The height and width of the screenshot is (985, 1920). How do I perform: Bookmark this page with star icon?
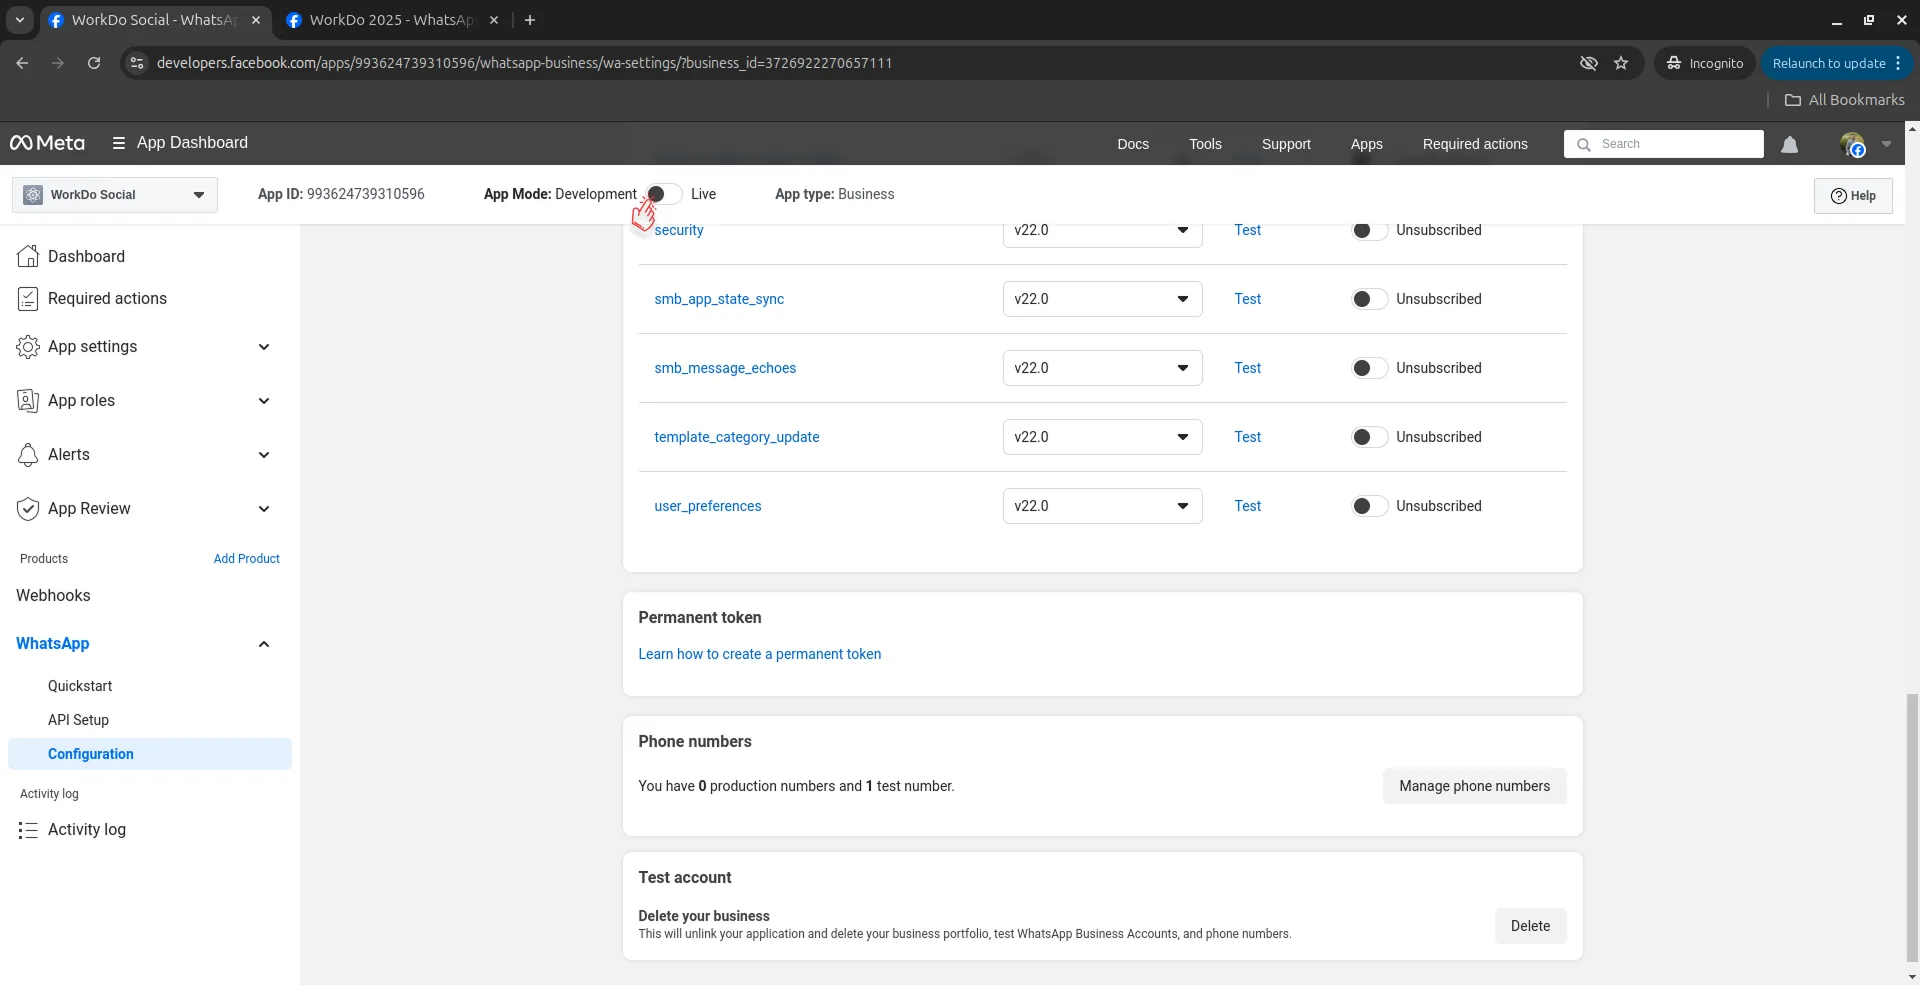[x=1621, y=63]
